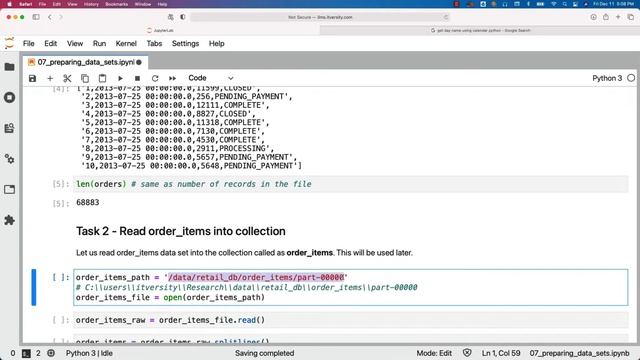This screenshot has width=640, height=360.
Task: Open the File menu
Action: coord(29,44)
